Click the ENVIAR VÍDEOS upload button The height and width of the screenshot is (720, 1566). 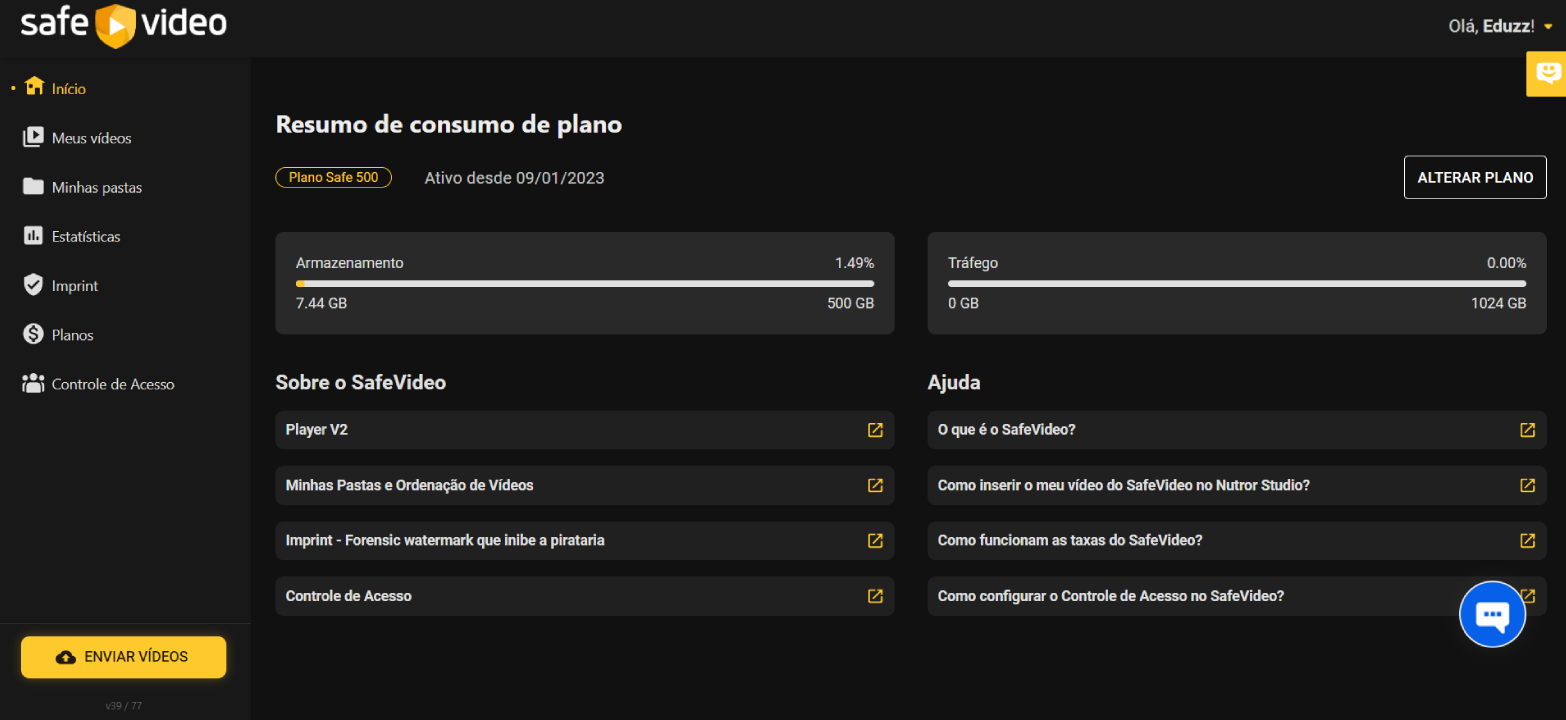(124, 657)
